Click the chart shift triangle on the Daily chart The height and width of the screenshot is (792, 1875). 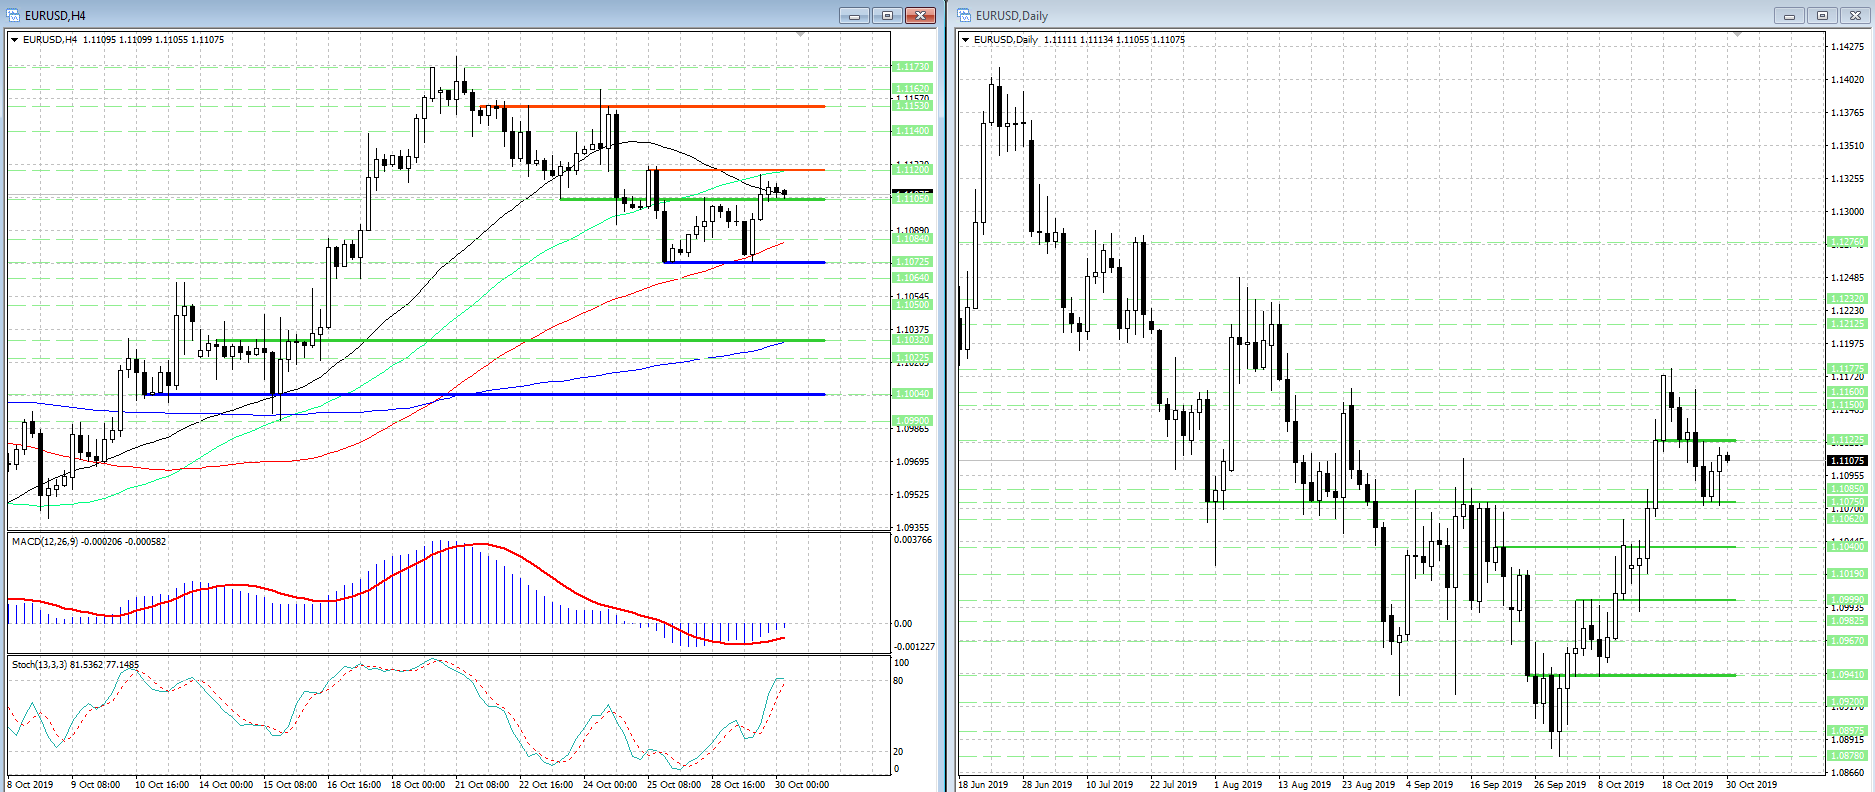click(x=1737, y=35)
